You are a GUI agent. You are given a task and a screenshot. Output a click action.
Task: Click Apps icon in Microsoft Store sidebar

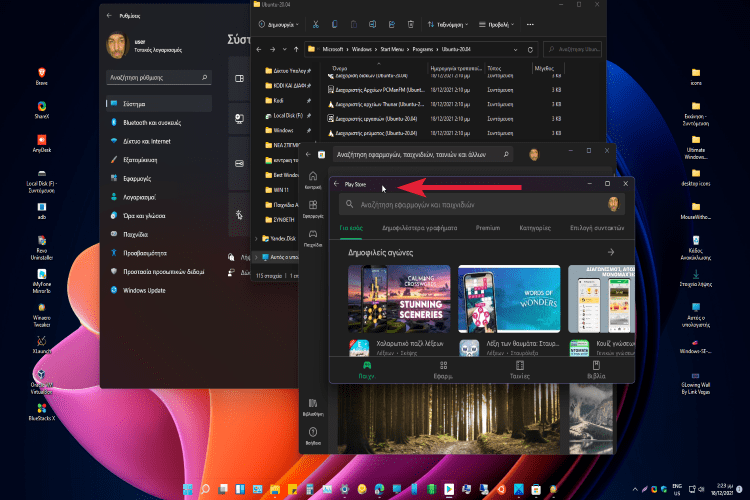313,209
